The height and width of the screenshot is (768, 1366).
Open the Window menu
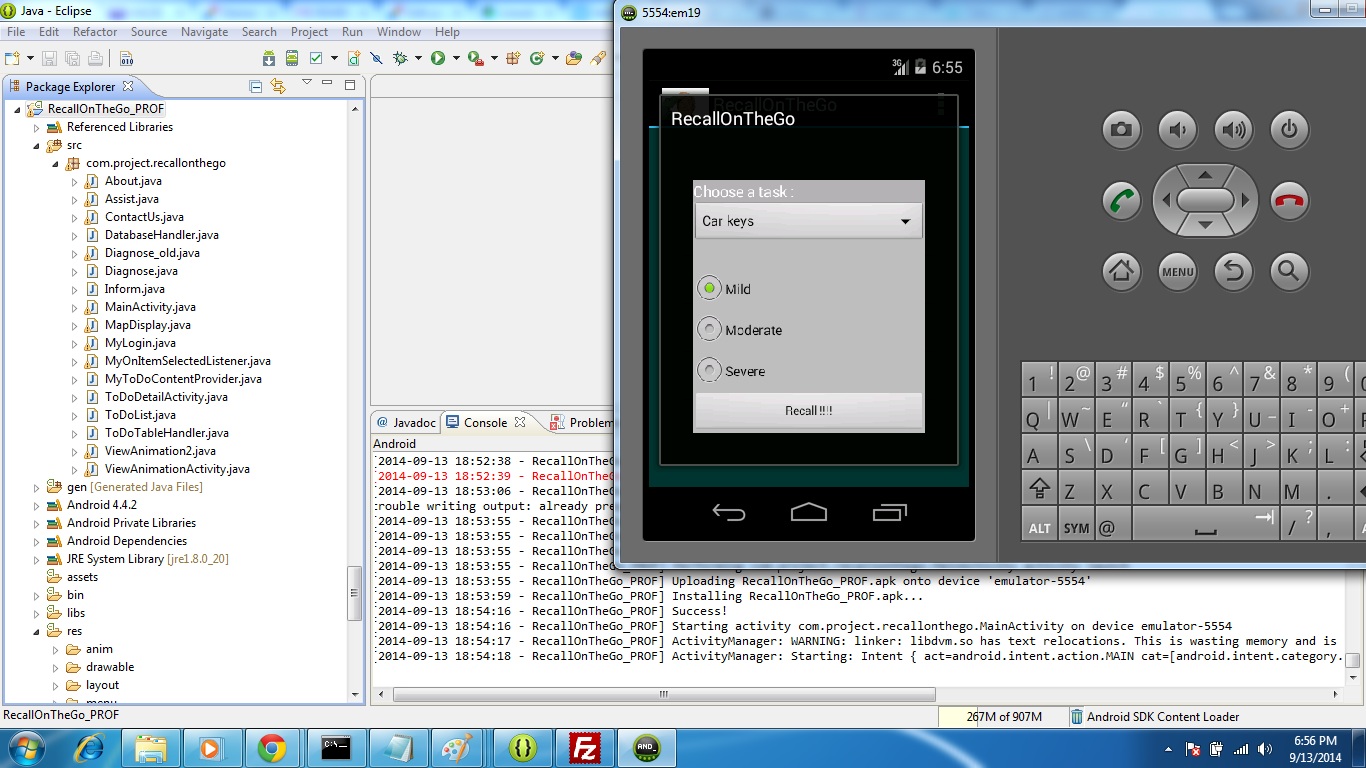(x=399, y=32)
